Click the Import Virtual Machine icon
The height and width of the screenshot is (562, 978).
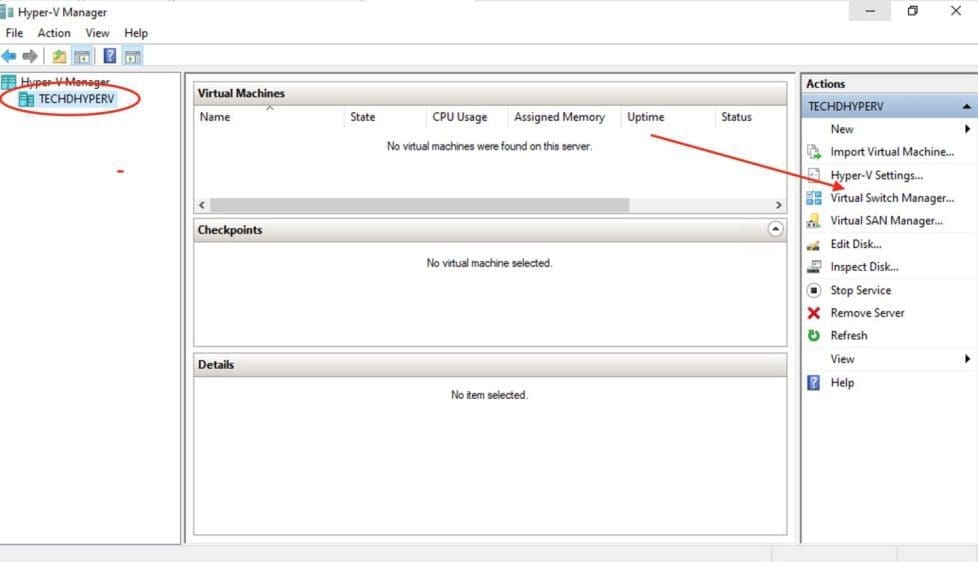click(x=813, y=152)
